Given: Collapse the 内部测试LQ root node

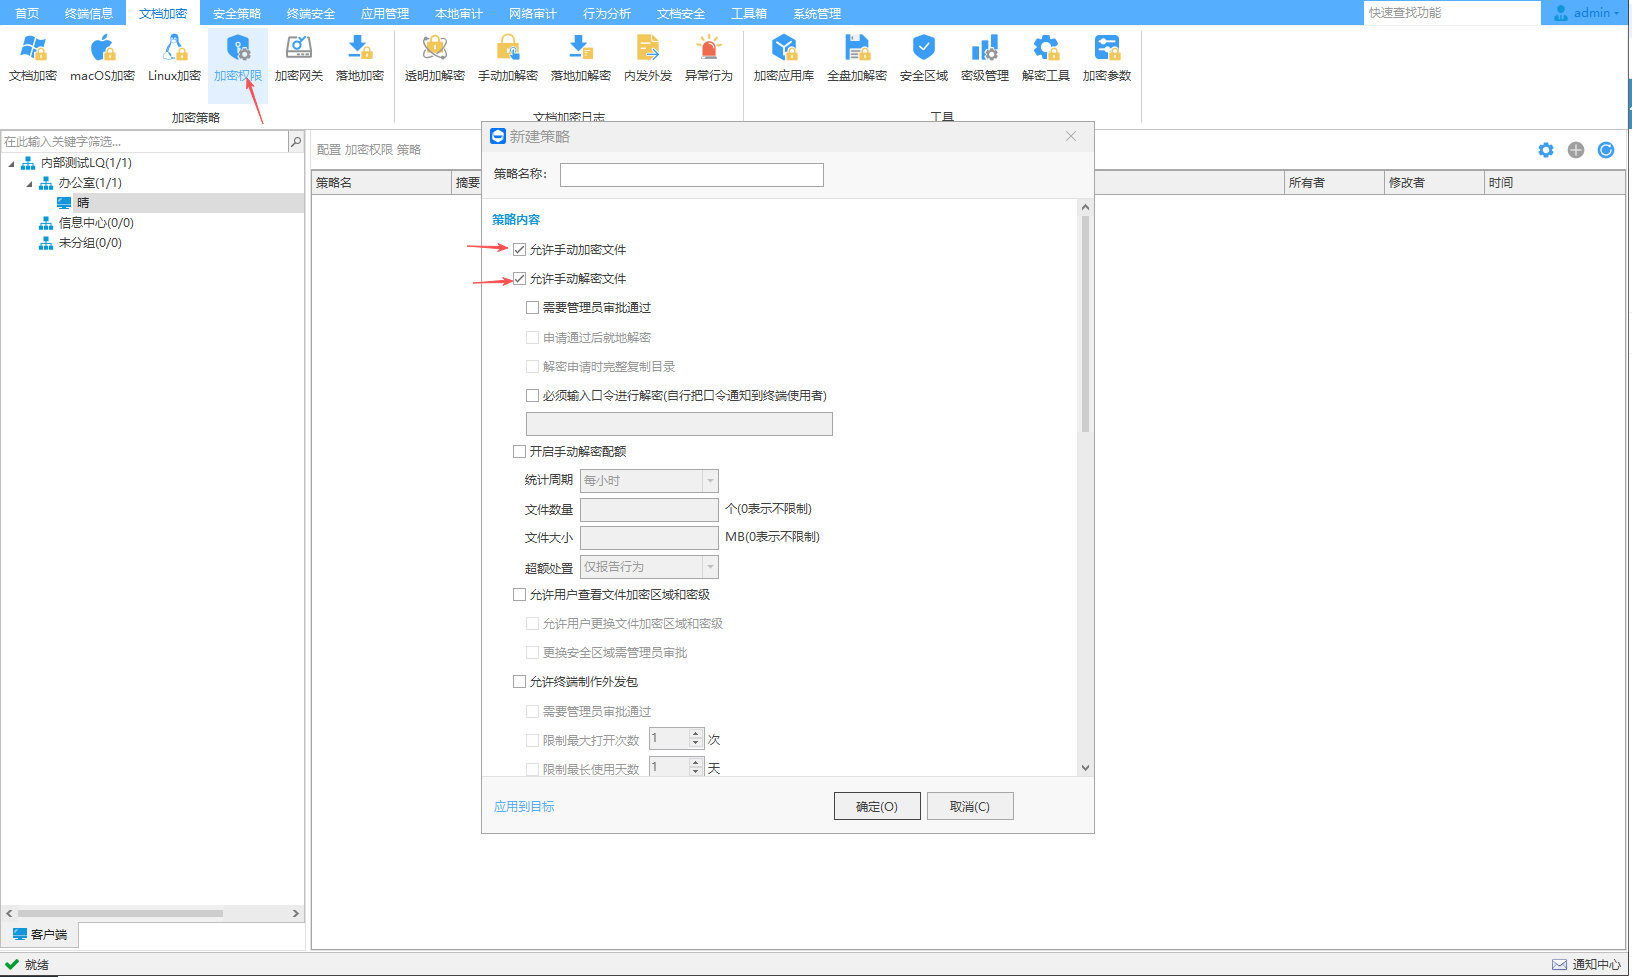Looking at the screenshot, I should coord(12,164).
